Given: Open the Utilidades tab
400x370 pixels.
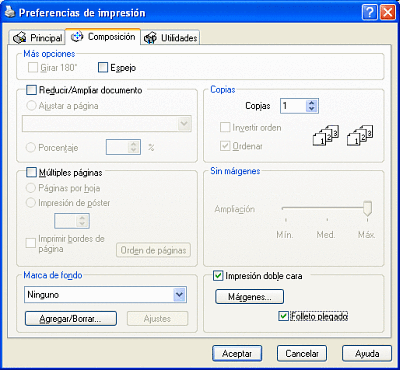Looking at the screenshot, I should click(171, 38).
